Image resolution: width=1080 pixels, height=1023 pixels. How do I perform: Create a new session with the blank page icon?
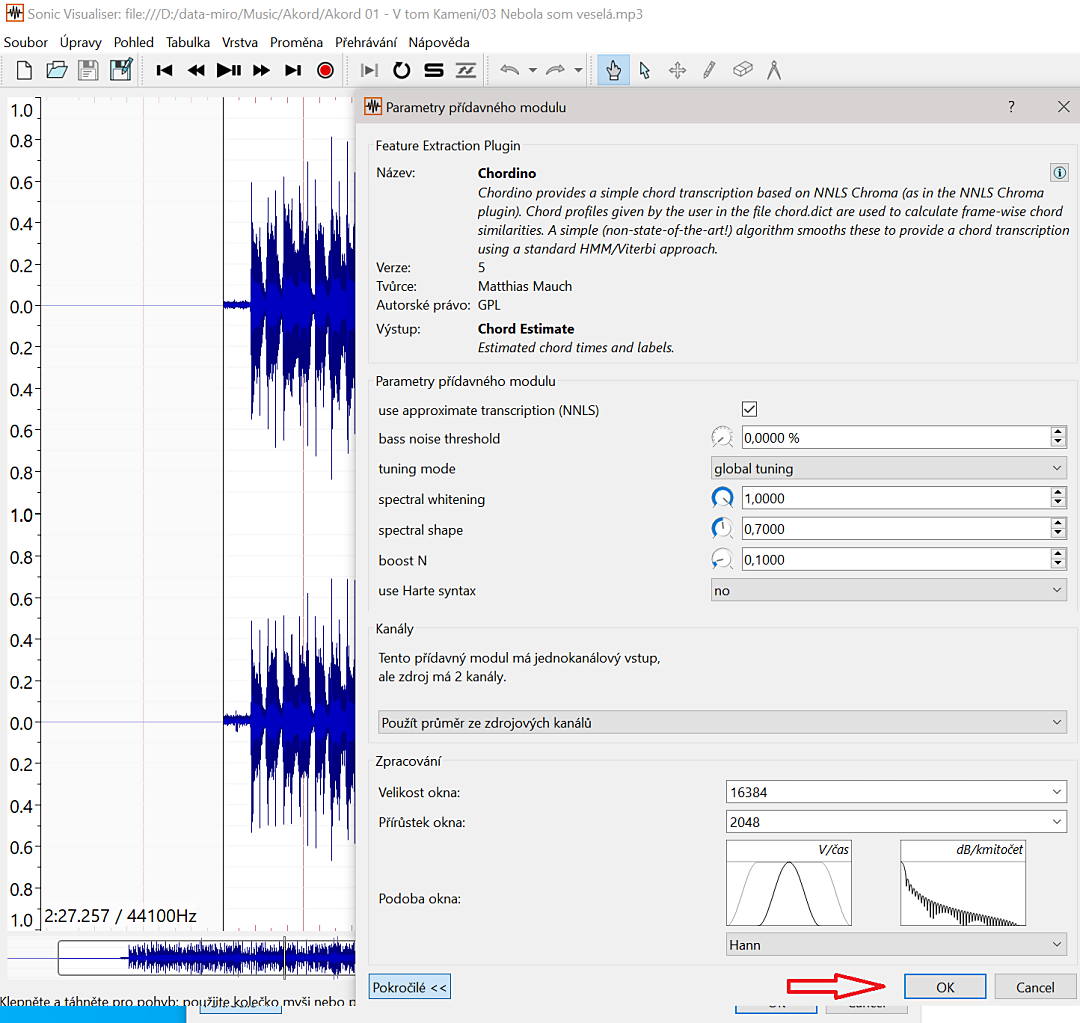(24, 70)
